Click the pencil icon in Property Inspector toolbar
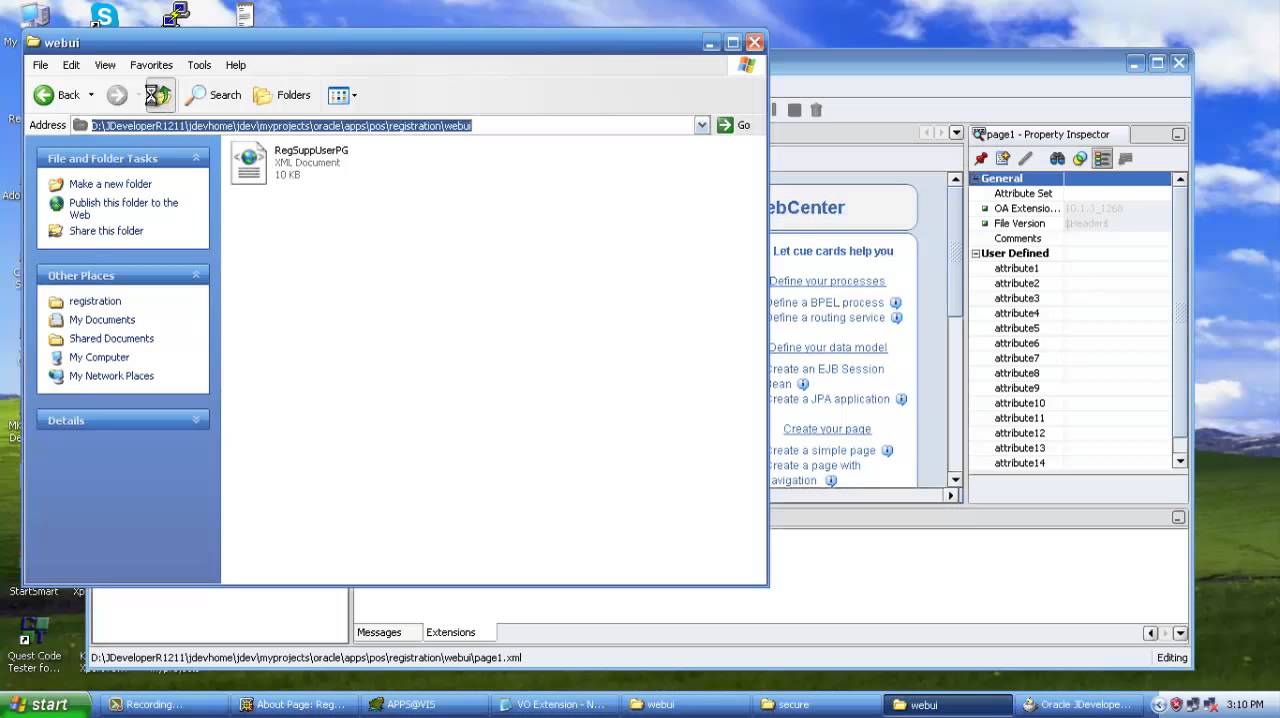Viewport: 1280px width, 718px height. 1026,159
